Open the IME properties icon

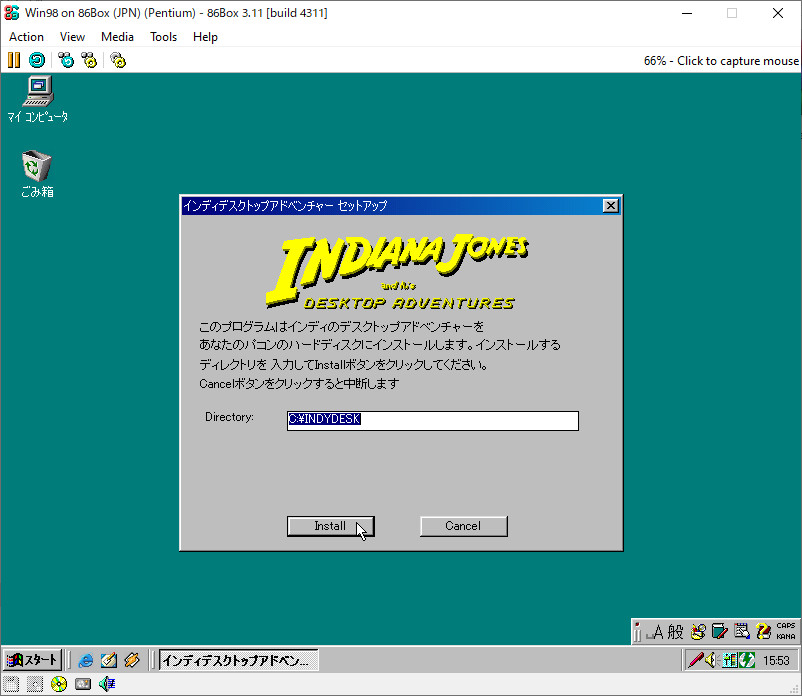742,632
